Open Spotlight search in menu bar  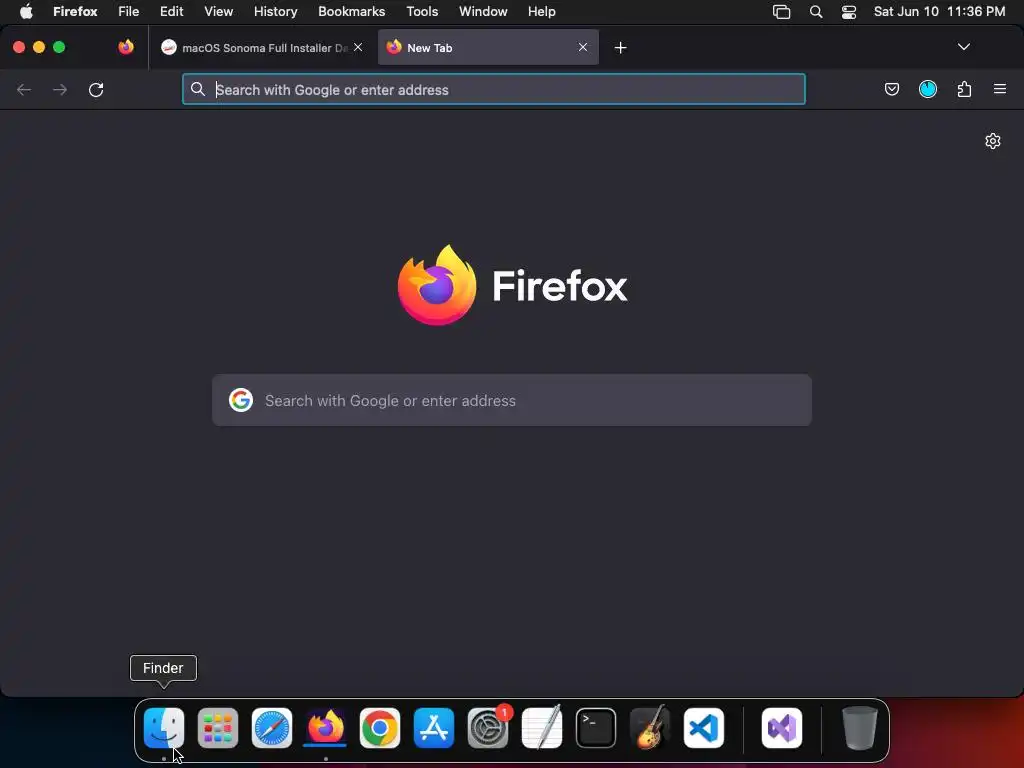tap(816, 12)
